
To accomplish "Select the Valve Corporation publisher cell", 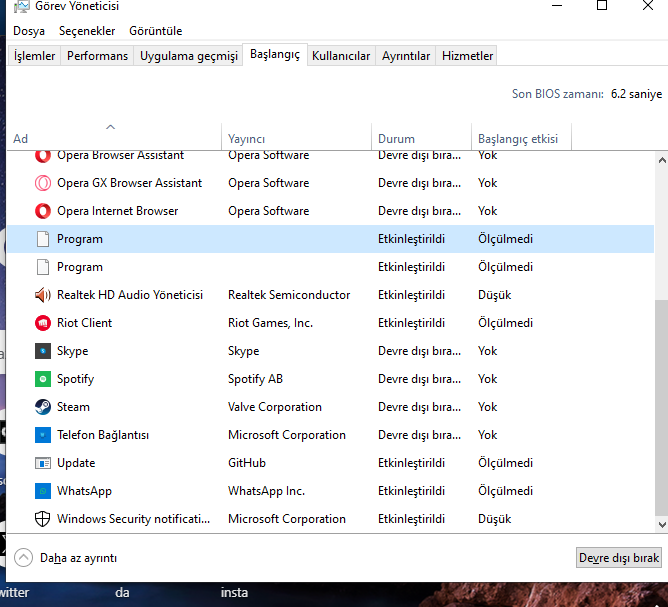I will [x=274, y=407].
